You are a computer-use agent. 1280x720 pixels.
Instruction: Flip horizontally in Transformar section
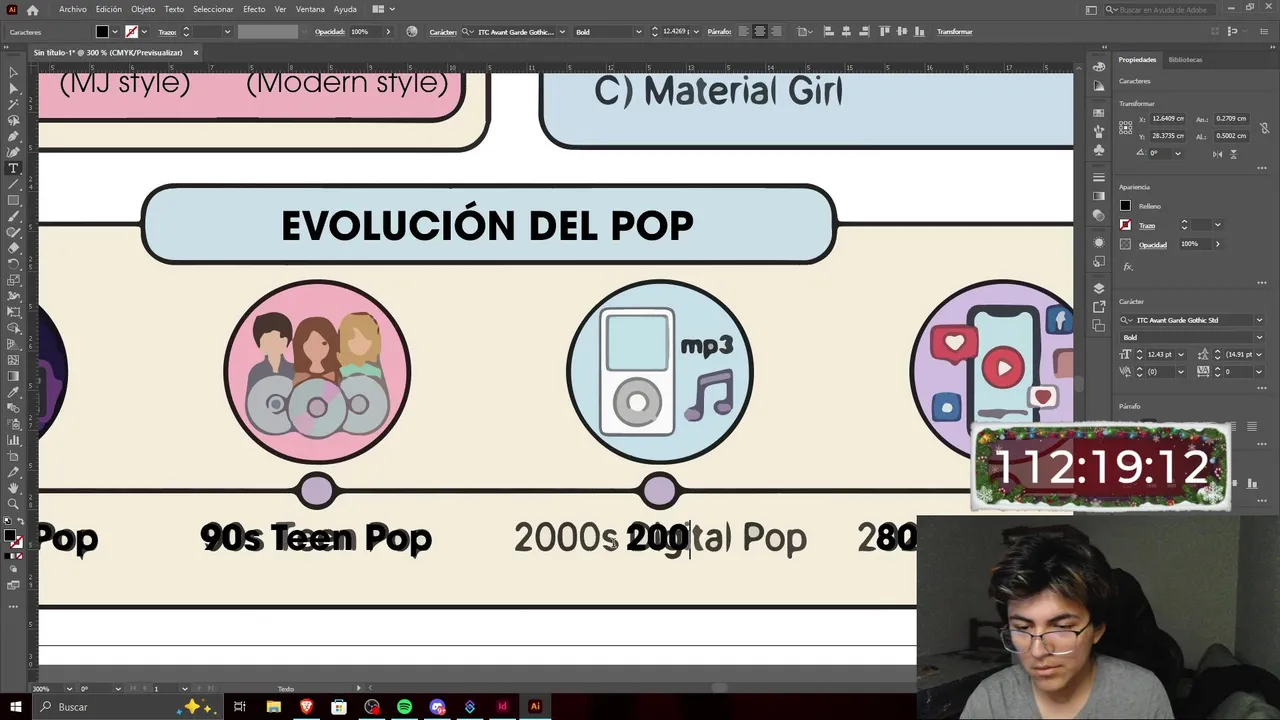click(1217, 153)
